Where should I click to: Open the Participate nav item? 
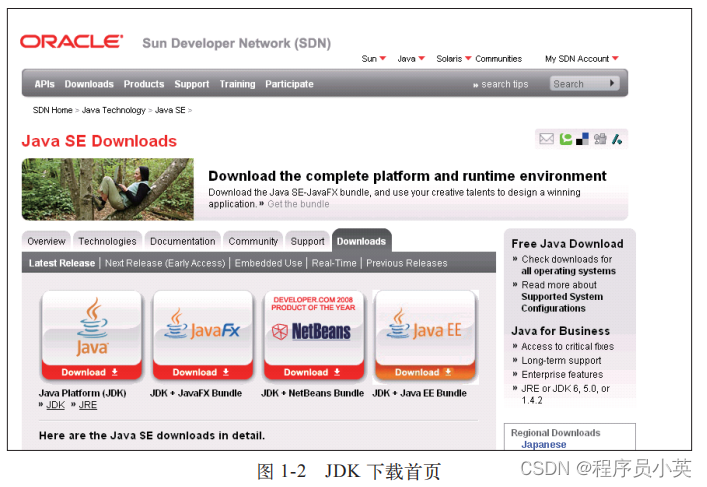289,84
